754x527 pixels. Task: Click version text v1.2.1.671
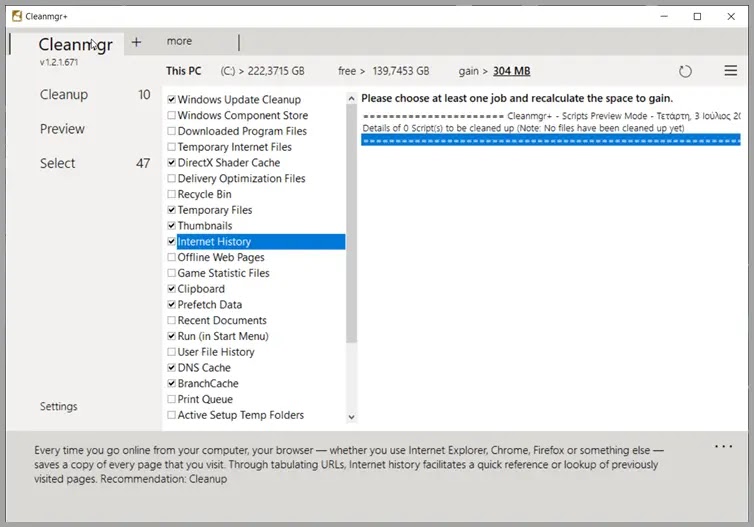pos(59,62)
